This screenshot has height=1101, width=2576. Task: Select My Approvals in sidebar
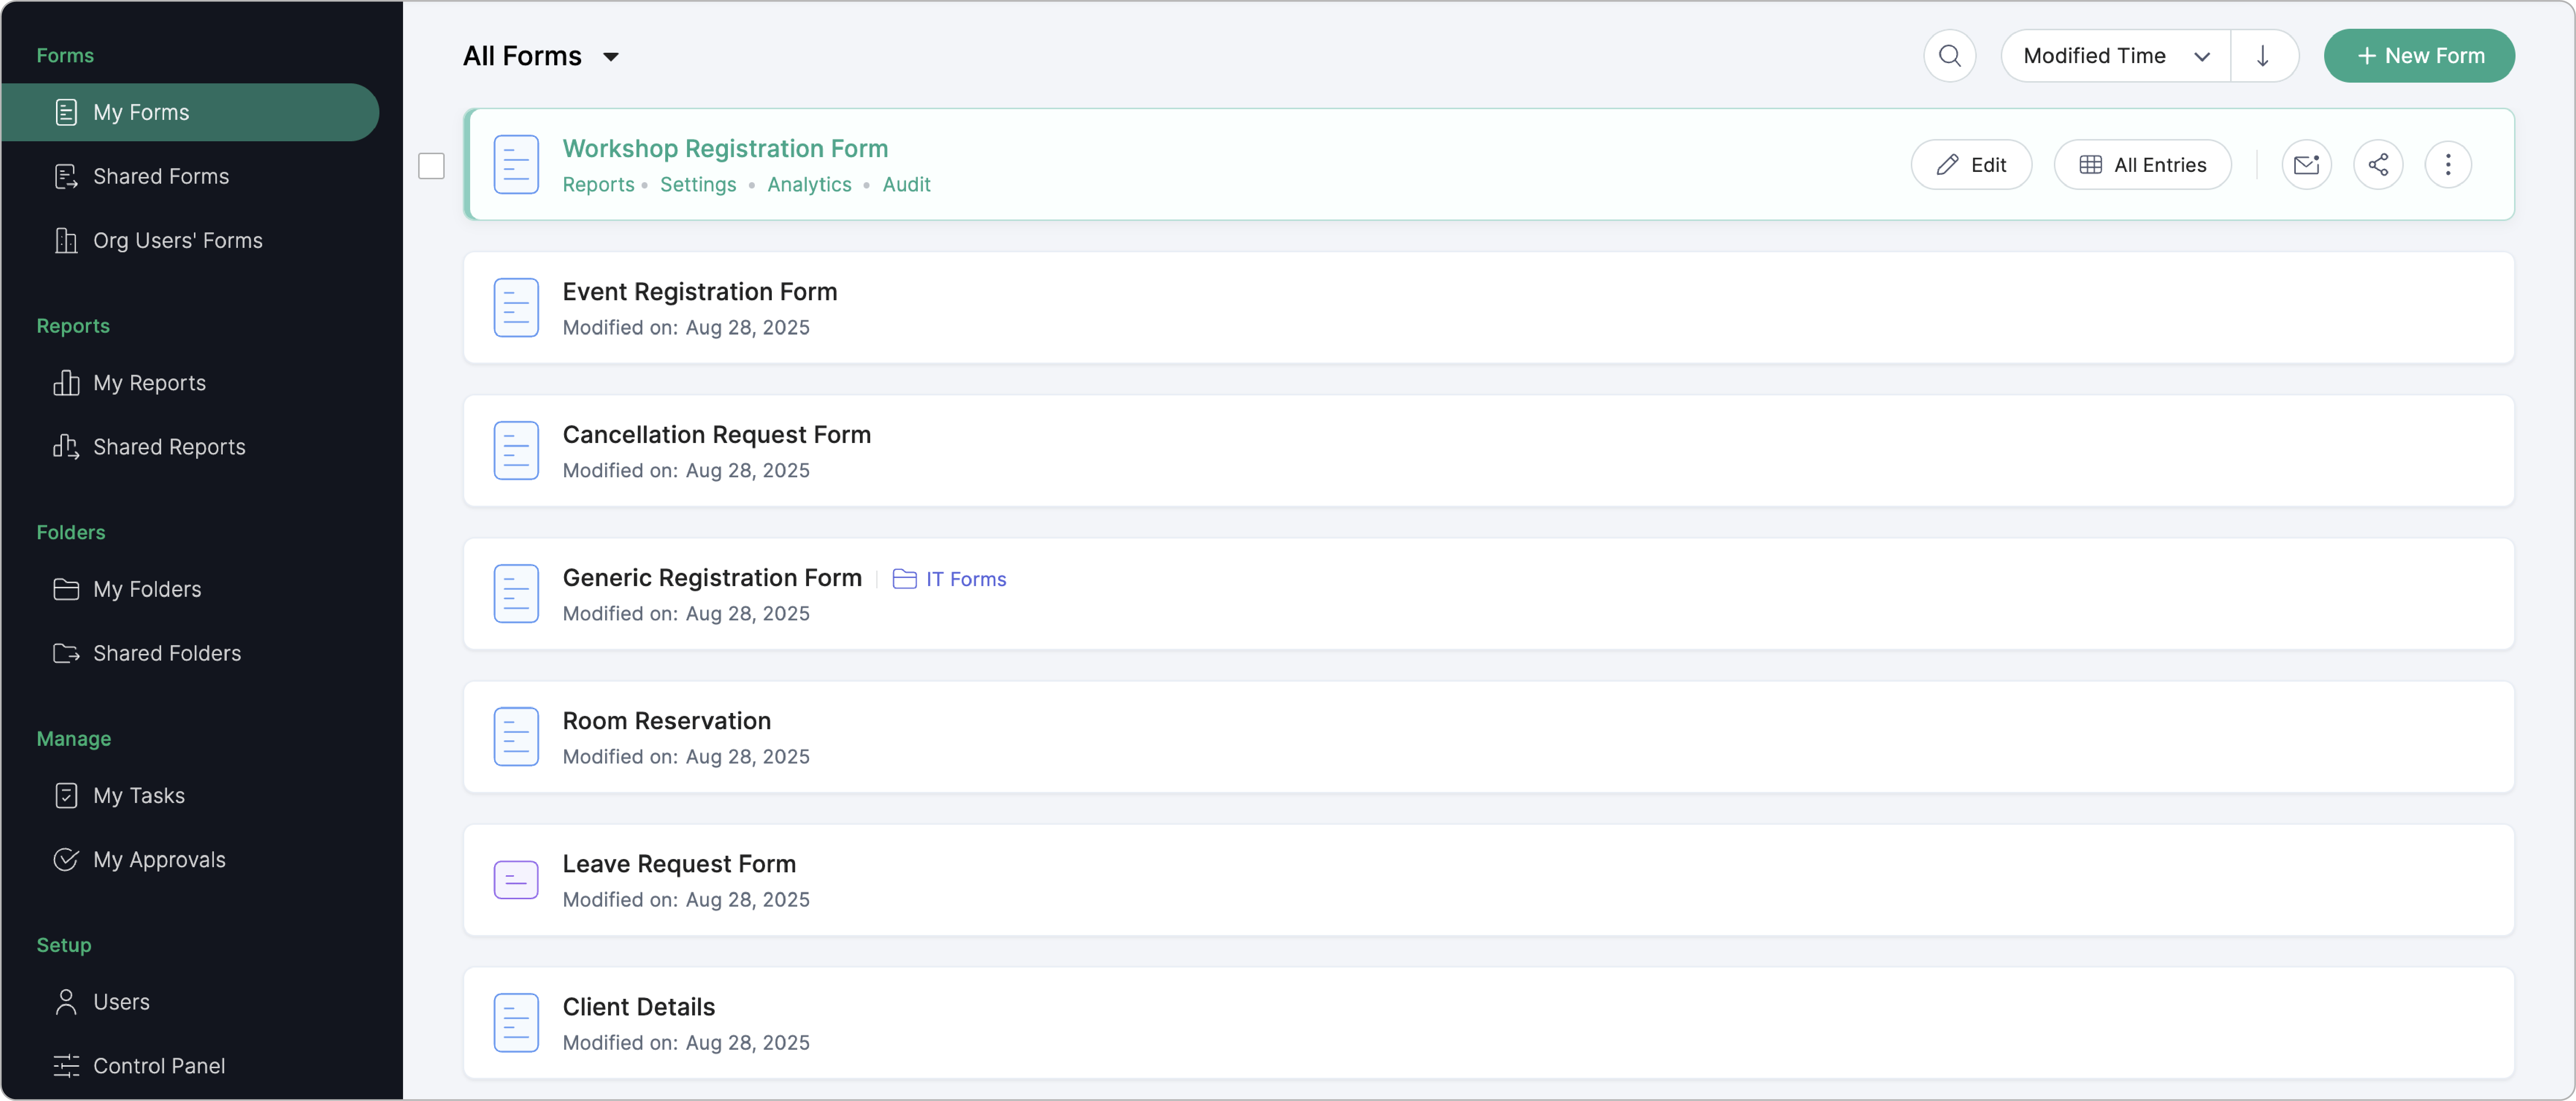(159, 860)
